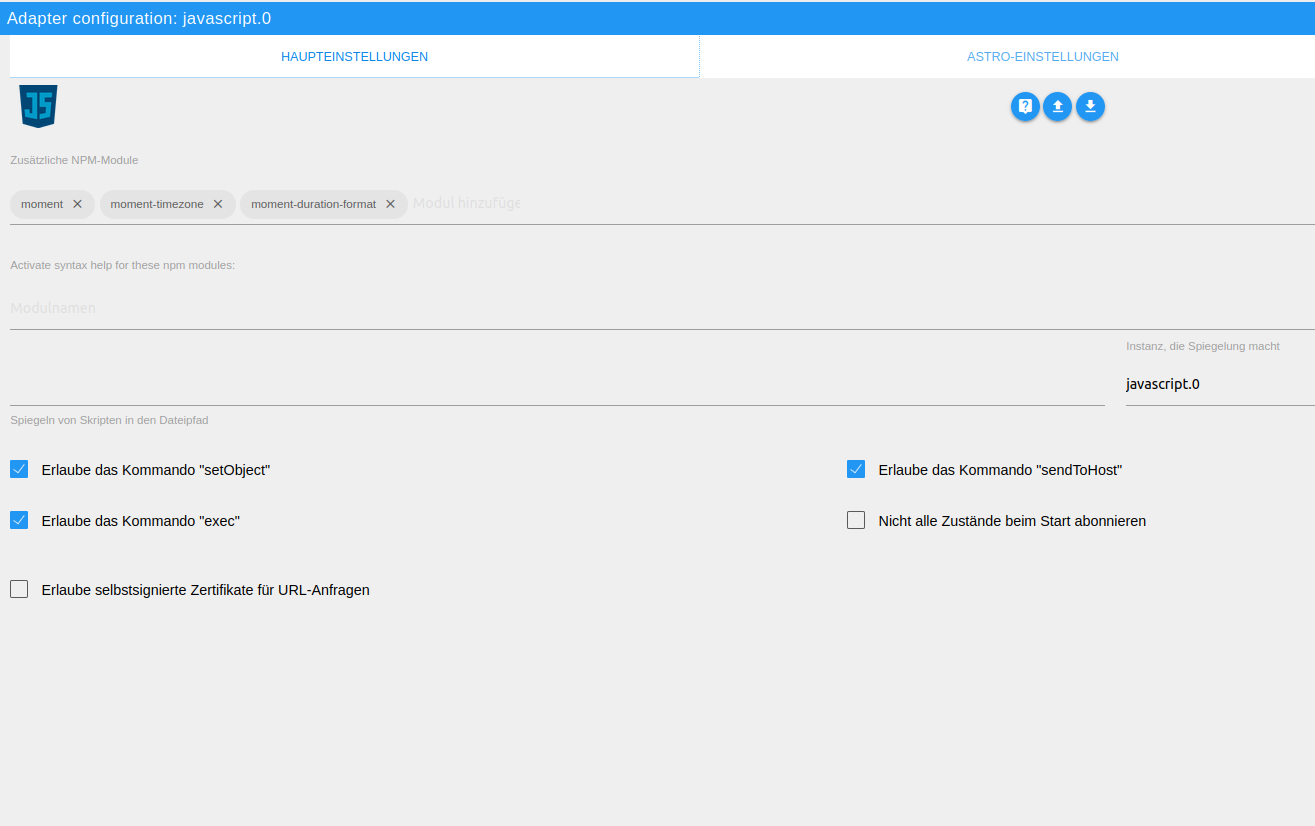Click the label Erlaube das Kommando "setObject"
The width and height of the screenshot is (1315, 826).
pos(156,470)
